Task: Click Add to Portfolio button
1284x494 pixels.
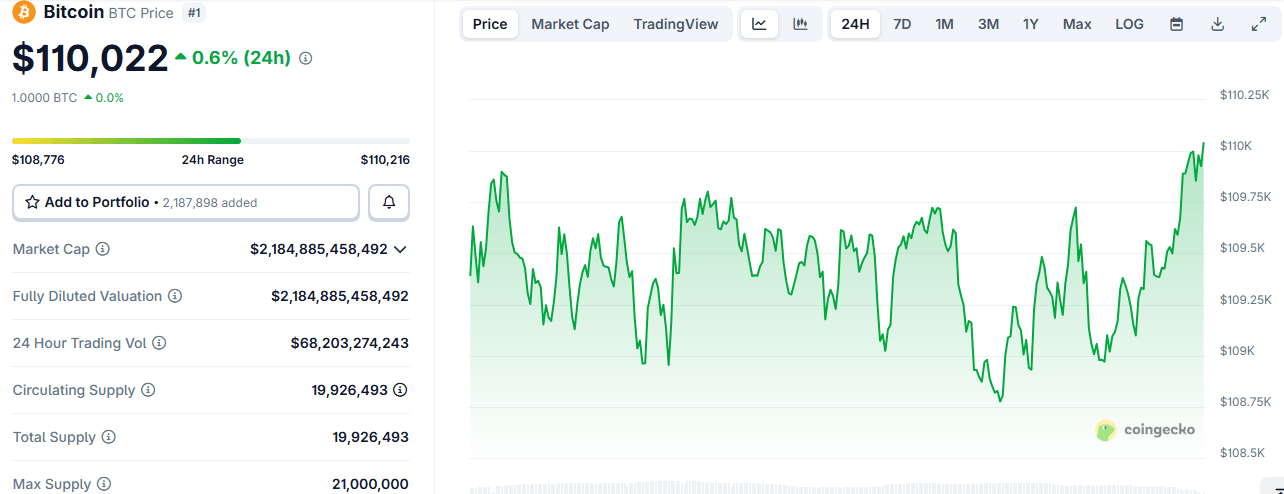Action: [x=185, y=202]
